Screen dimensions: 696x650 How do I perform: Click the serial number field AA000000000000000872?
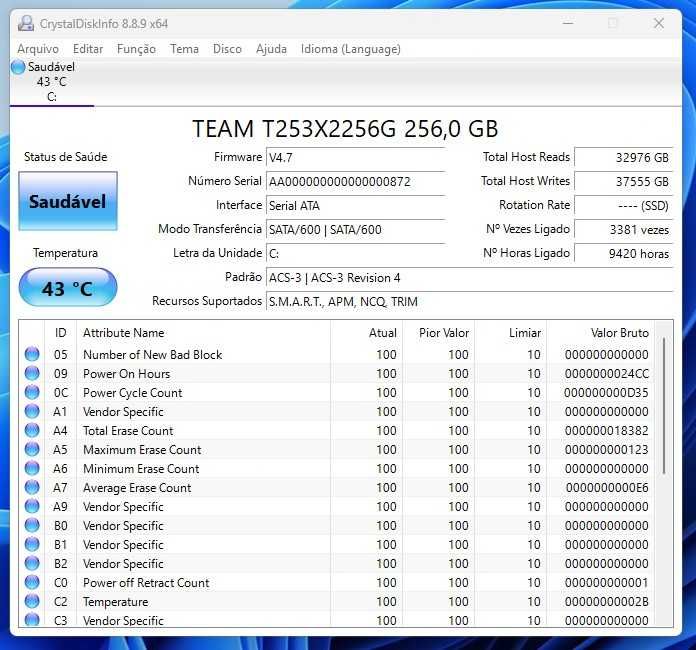(355, 182)
